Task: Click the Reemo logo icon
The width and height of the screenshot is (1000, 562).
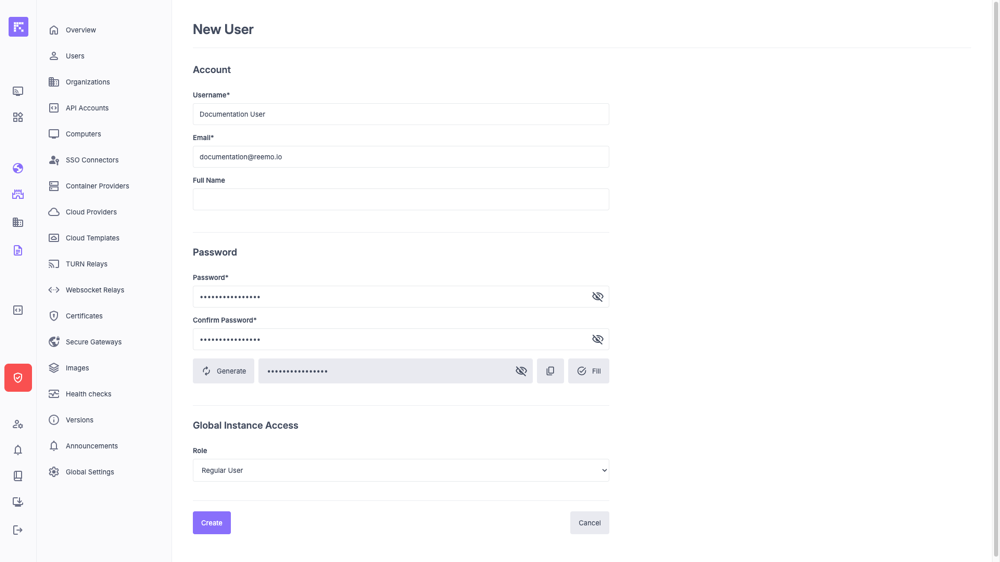Action: pos(18,27)
